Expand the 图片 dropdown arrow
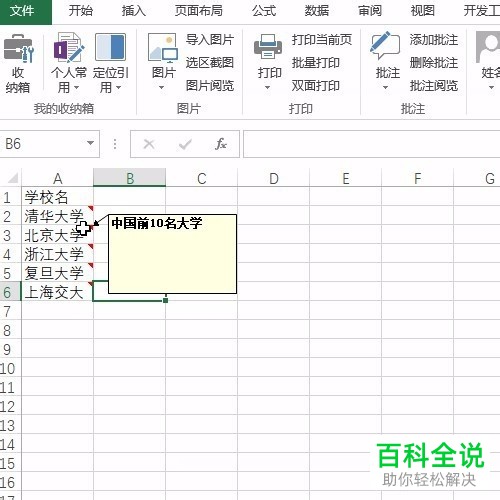Image resolution: width=500 pixels, height=500 pixels. tap(161, 88)
